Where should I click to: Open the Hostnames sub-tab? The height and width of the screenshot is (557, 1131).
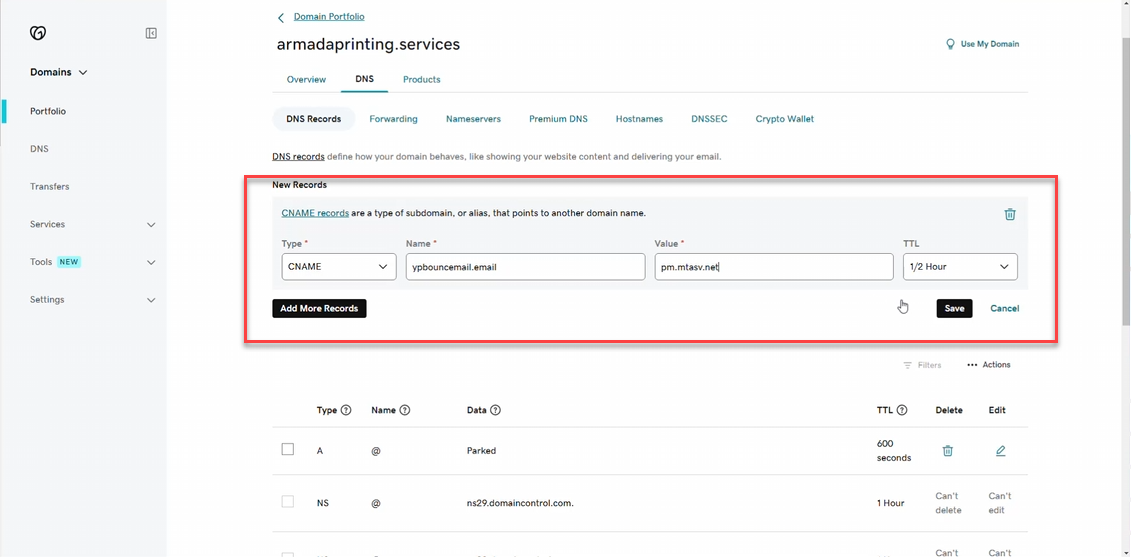click(x=639, y=119)
